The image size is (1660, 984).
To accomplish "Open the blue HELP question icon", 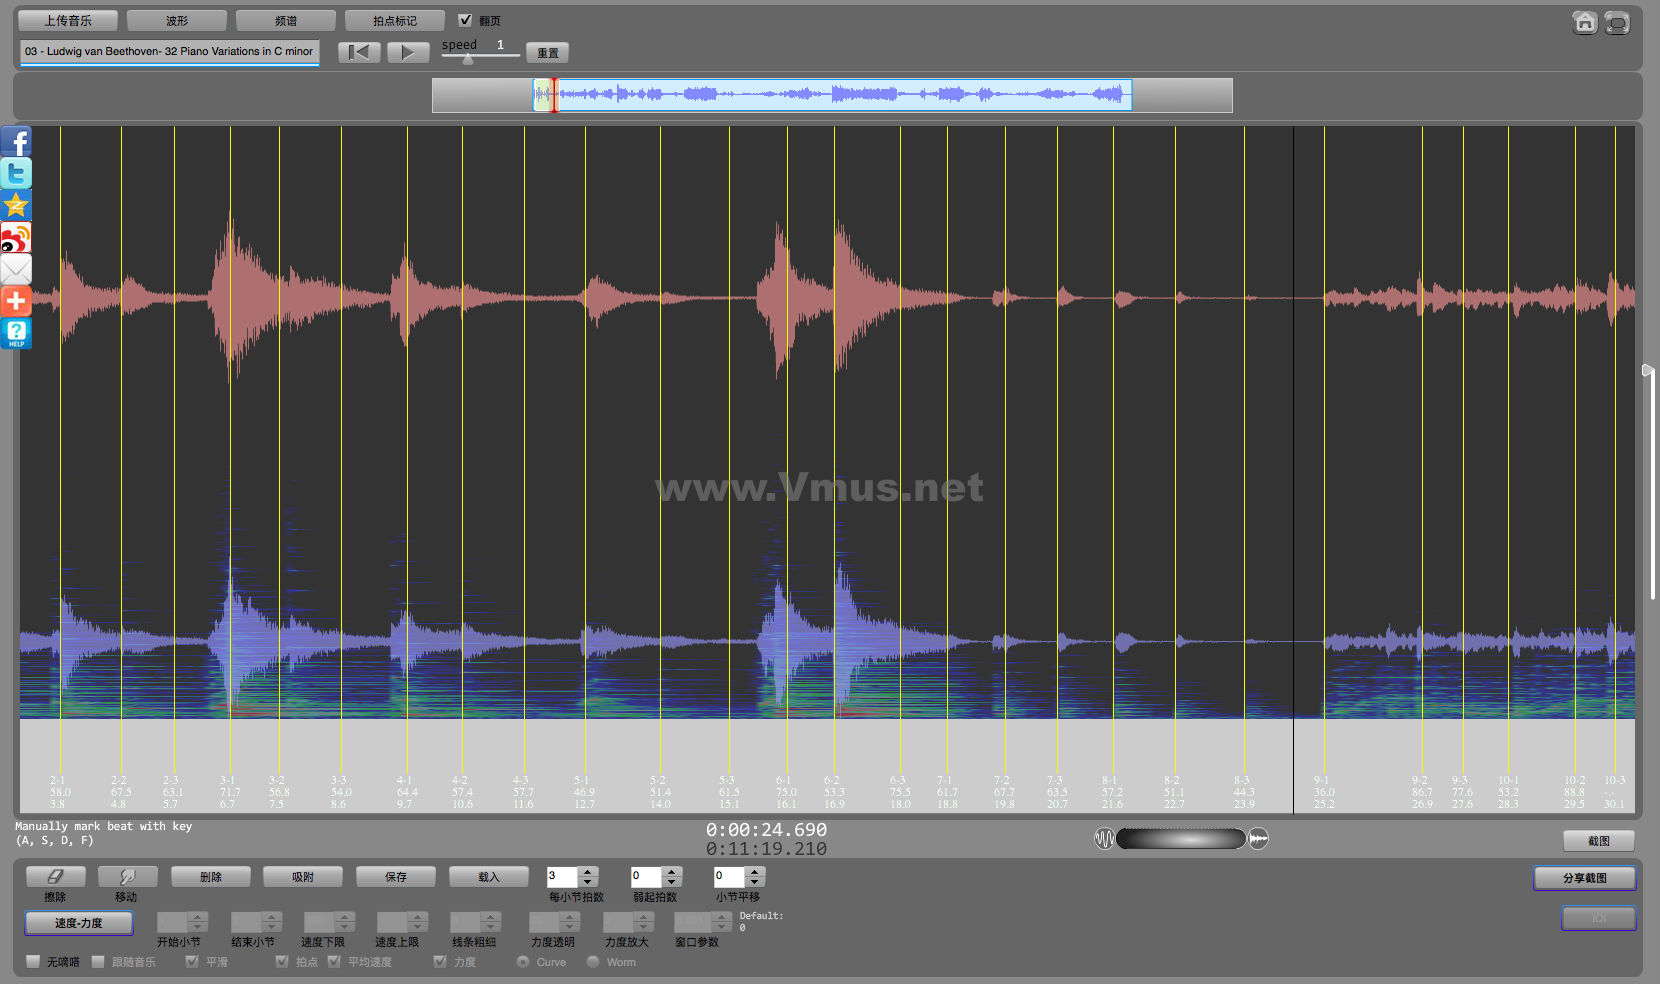I will point(16,334).
